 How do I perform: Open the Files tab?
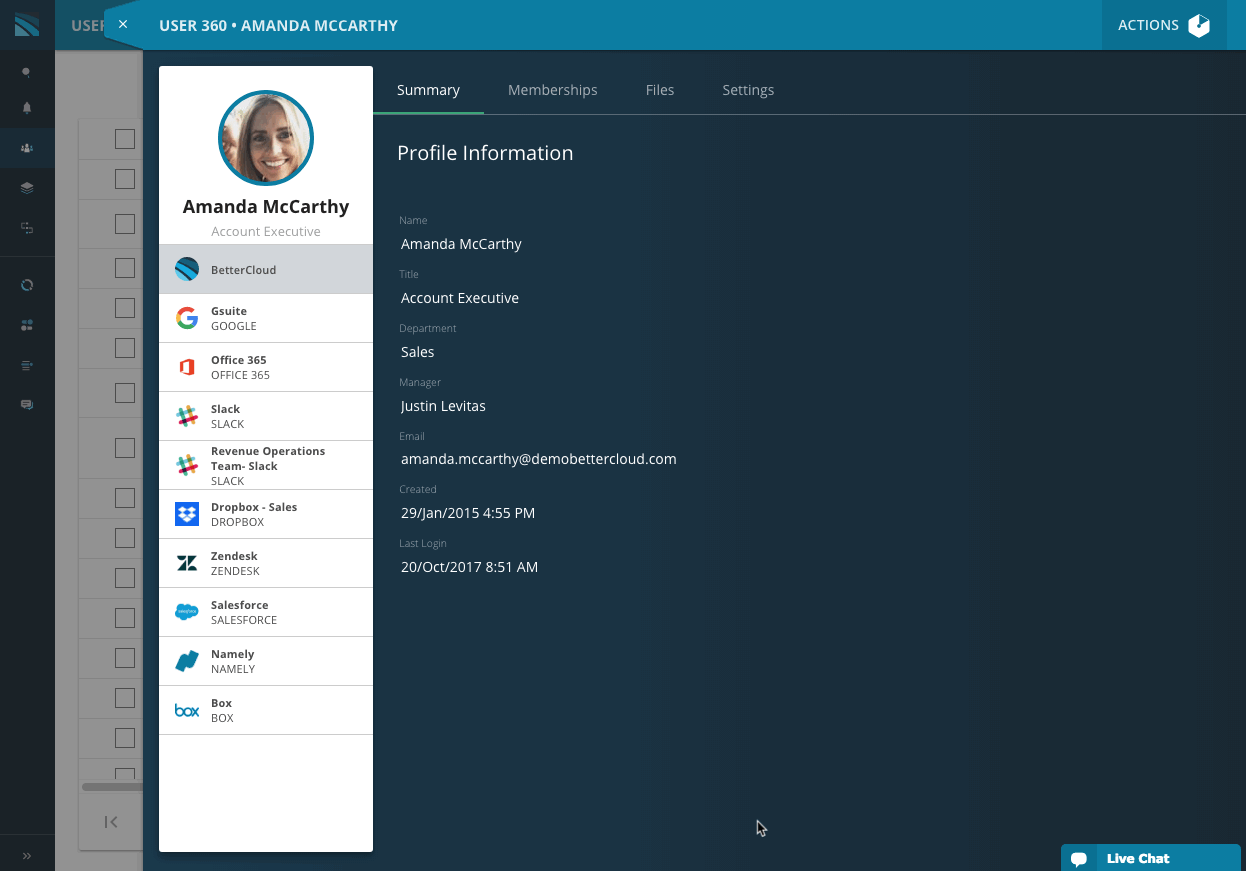coord(660,90)
